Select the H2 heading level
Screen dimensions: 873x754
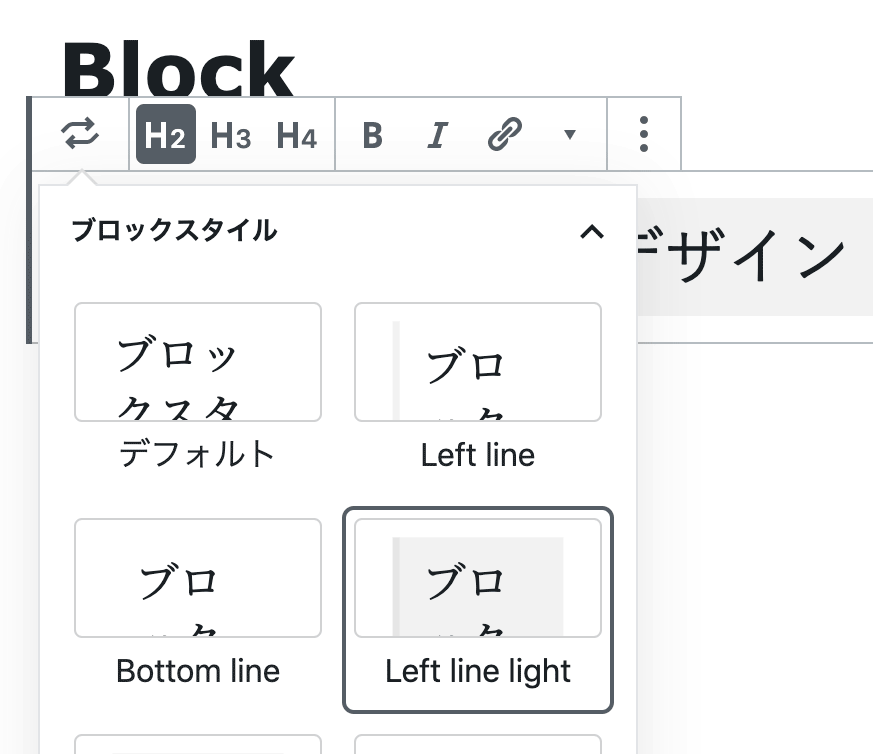(x=166, y=134)
